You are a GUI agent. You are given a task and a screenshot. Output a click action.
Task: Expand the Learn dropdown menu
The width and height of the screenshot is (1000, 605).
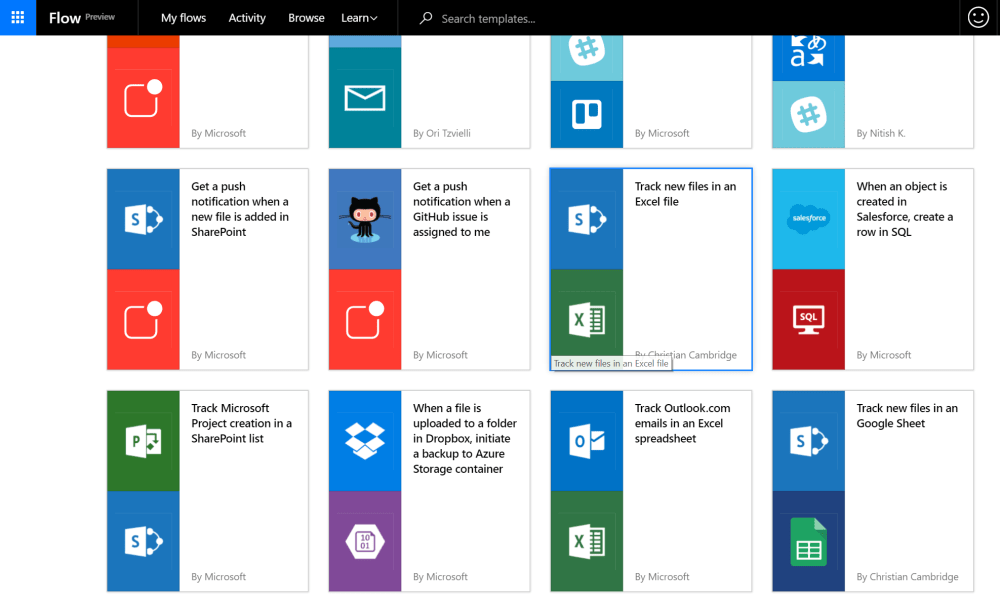coord(359,18)
